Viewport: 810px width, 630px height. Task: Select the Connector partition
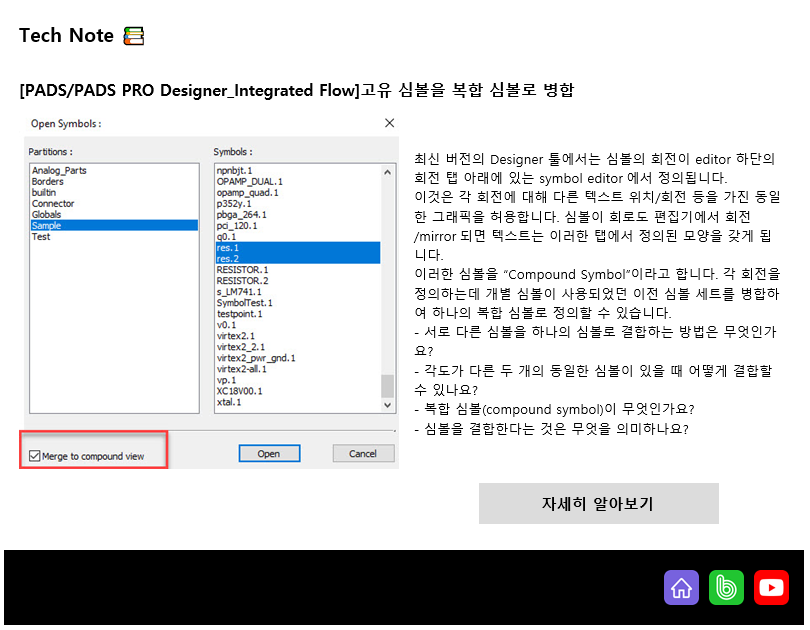(x=114, y=203)
